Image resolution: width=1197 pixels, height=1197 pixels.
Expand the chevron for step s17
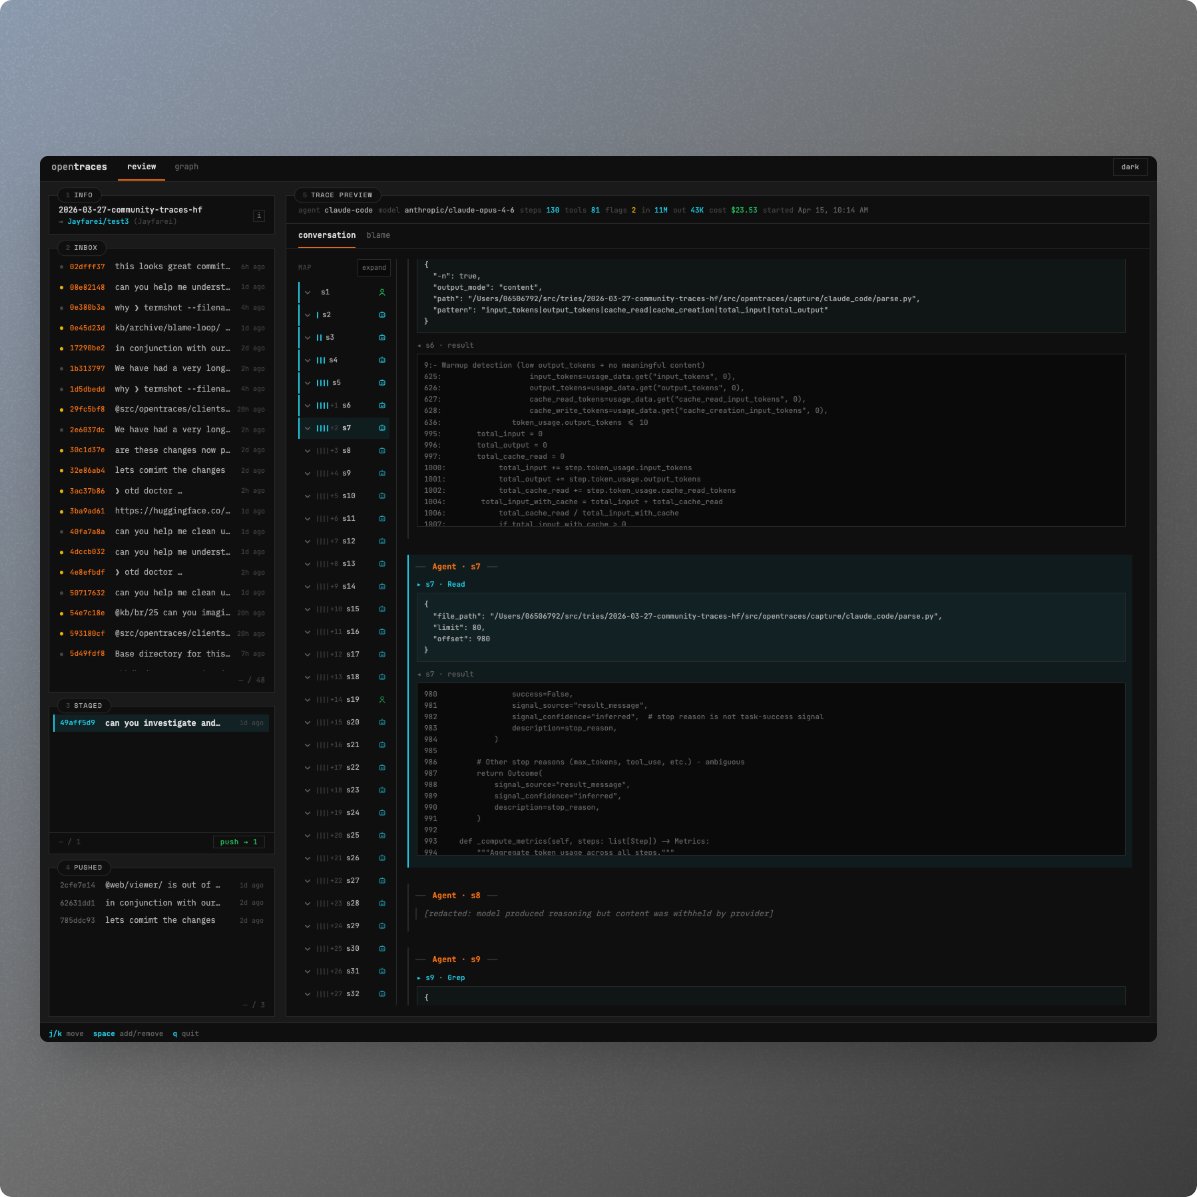pyautogui.click(x=308, y=655)
